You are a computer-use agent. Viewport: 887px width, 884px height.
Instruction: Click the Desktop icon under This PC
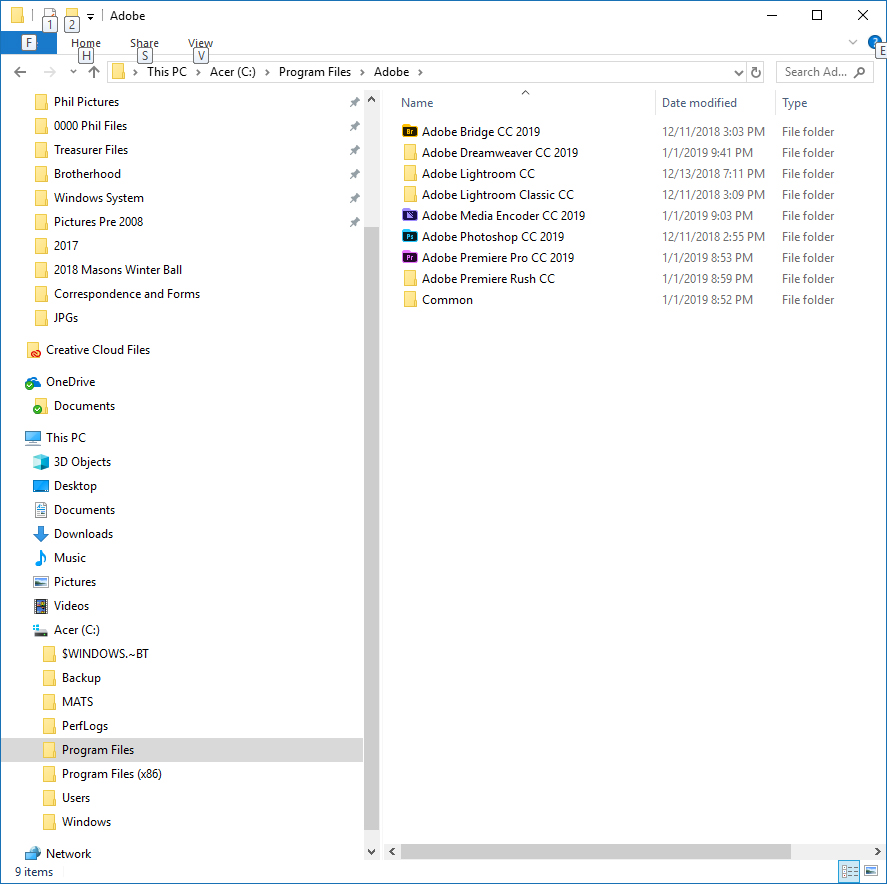point(41,486)
